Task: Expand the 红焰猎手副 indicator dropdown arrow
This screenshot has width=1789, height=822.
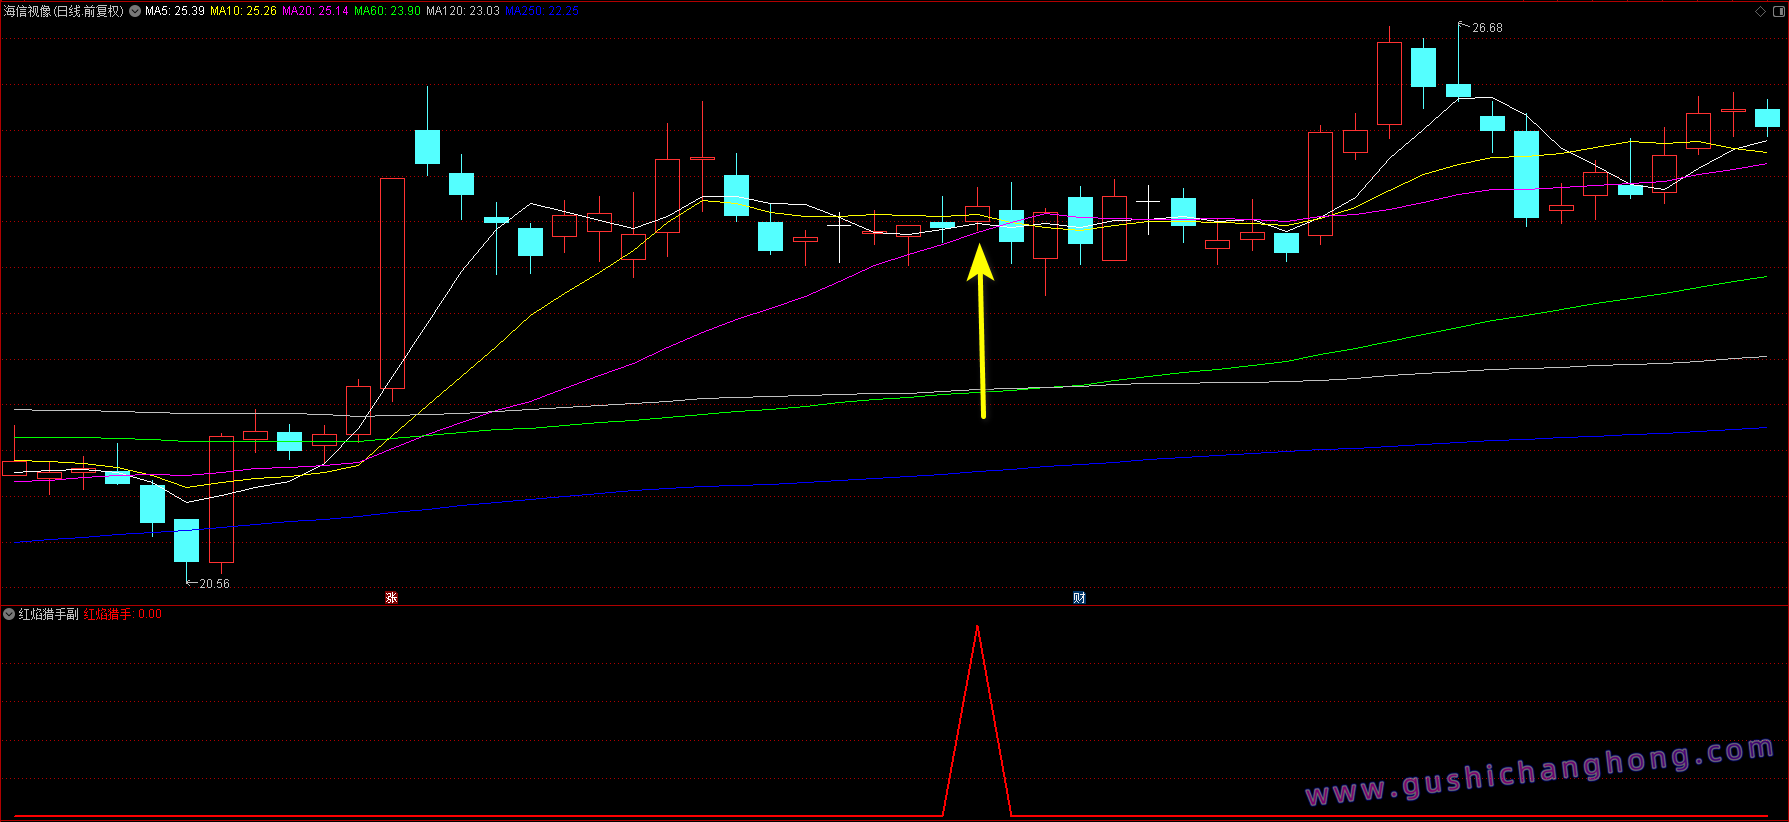Action: tap(9, 614)
